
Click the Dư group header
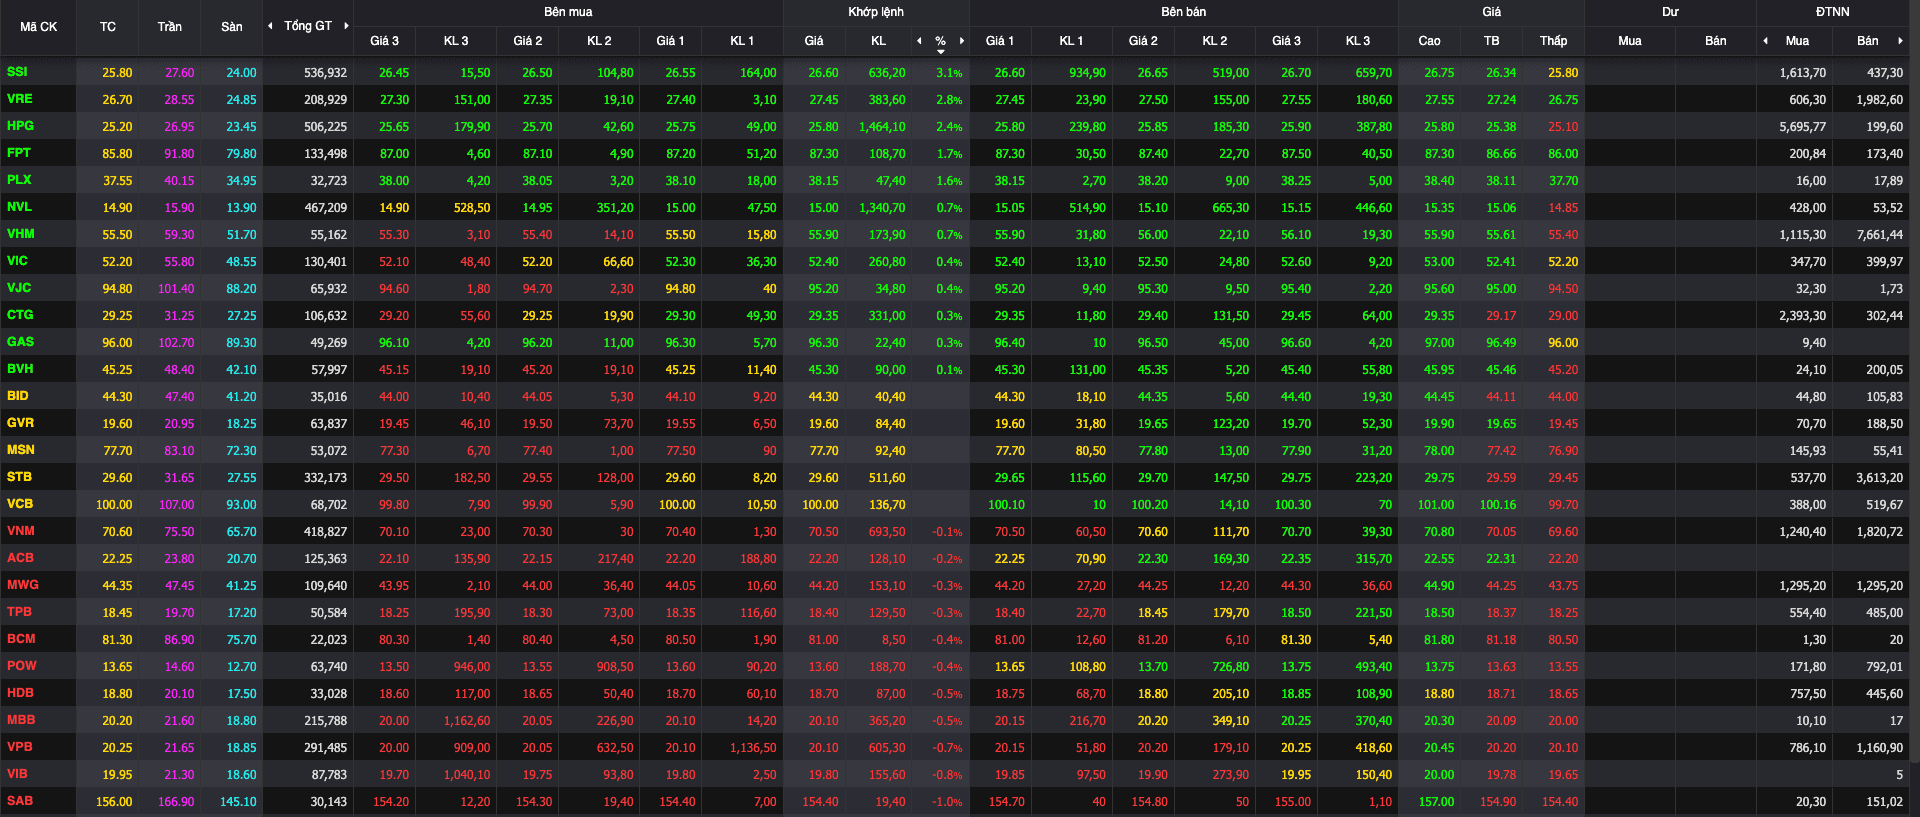click(1670, 12)
